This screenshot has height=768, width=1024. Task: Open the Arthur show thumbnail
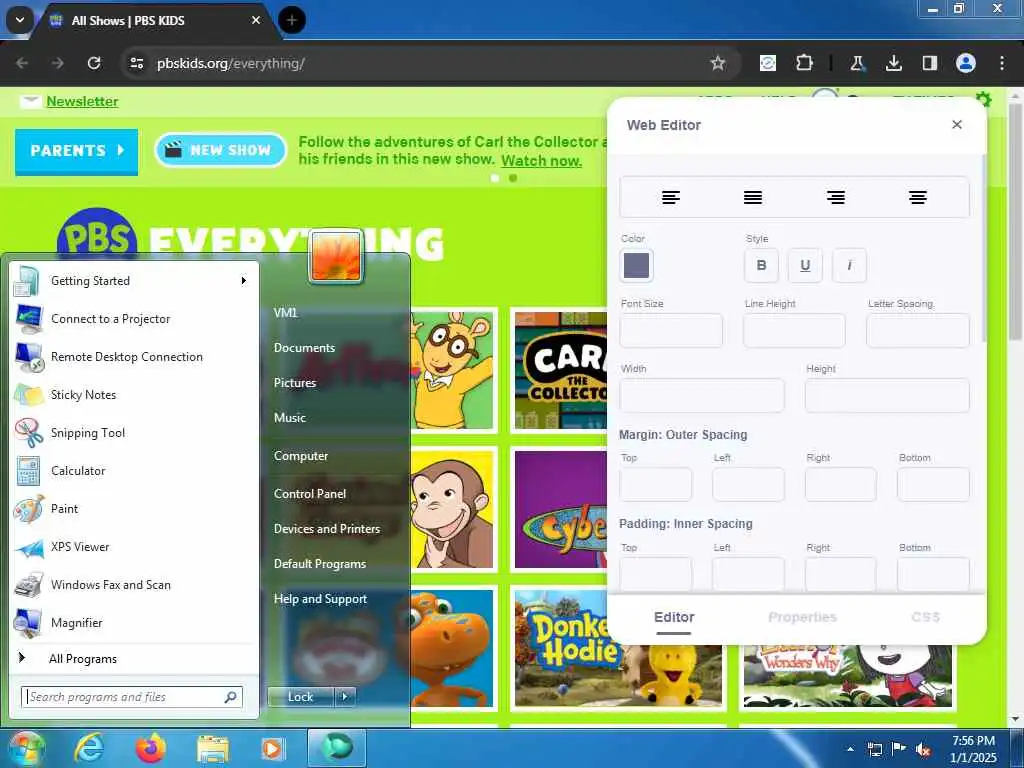pyautogui.click(x=452, y=370)
